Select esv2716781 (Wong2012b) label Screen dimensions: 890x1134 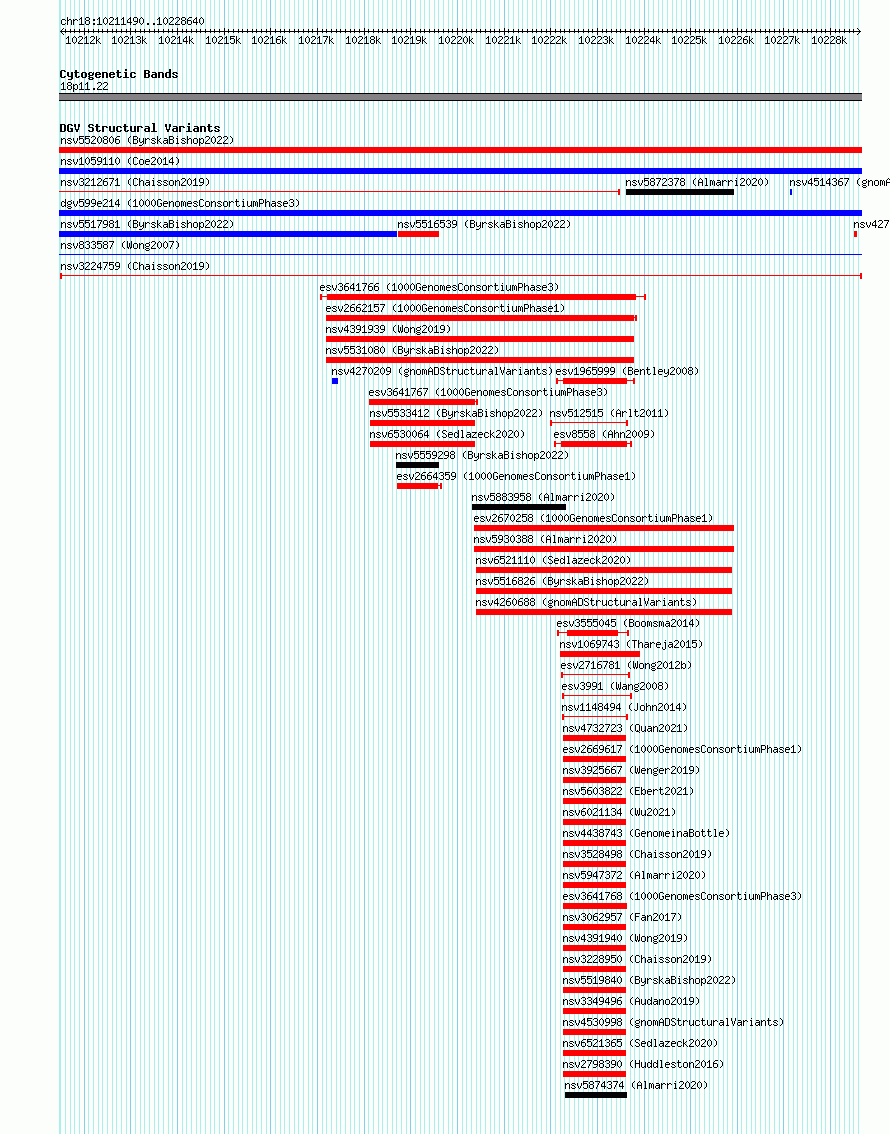coord(626,665)
